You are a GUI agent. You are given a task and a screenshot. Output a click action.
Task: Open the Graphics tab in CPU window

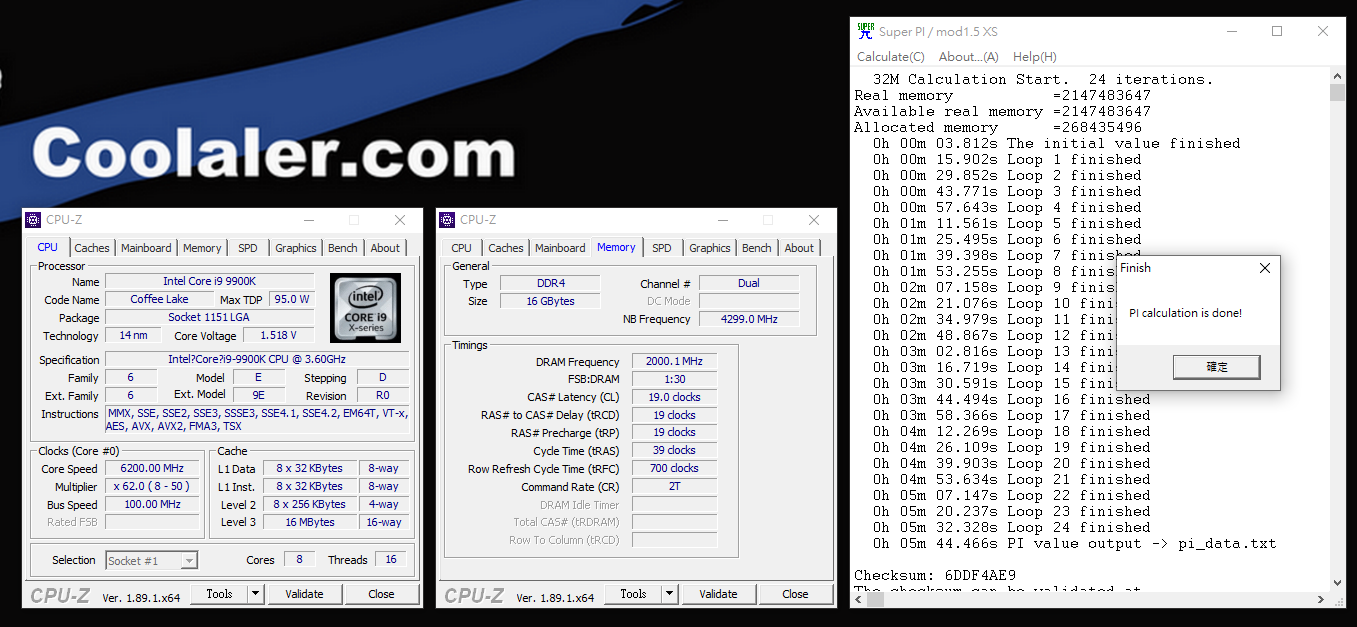(296, 248)
